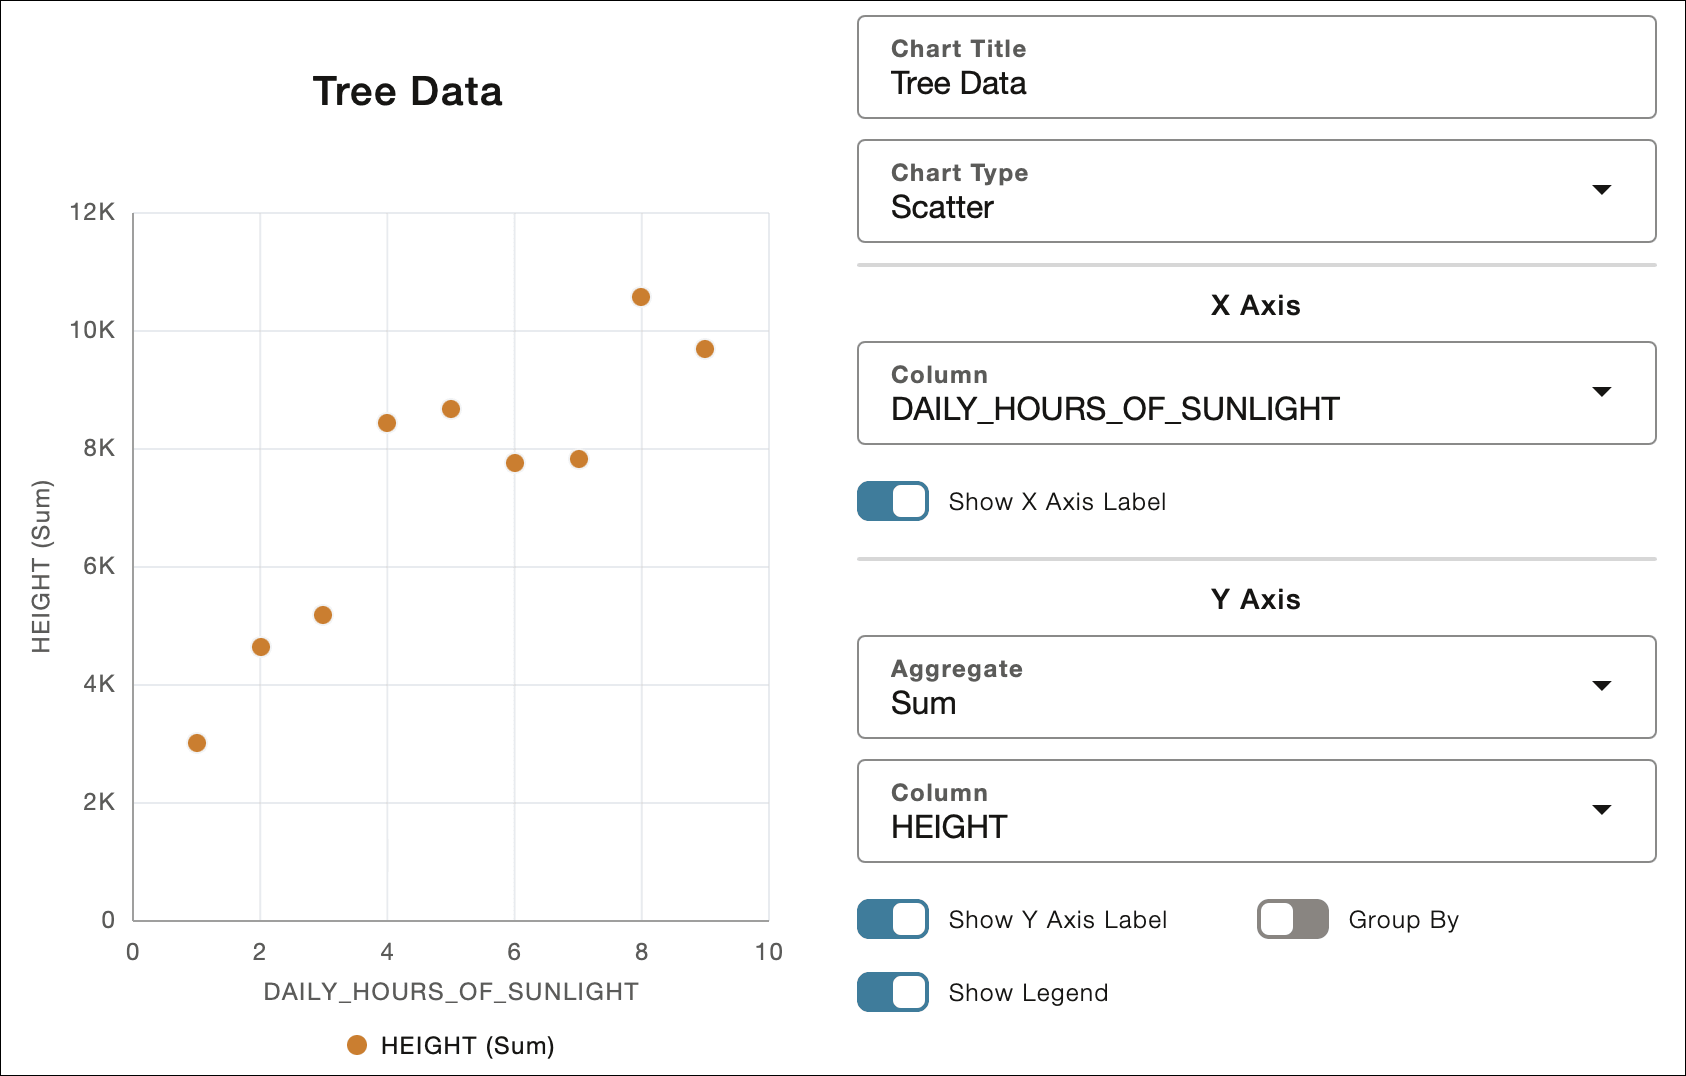The width and height of the screenshot is (1686, 1076).
Task: Enable the Group By toggle
Action: [x=1291, y=919]
